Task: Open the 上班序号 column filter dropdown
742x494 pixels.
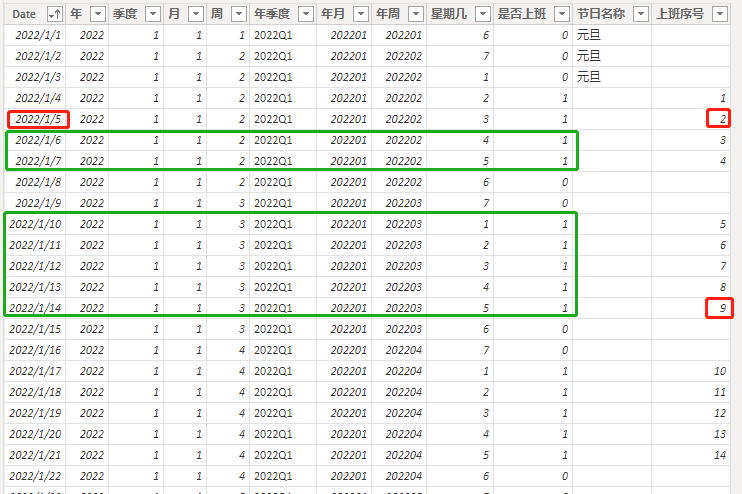Action: 720,15
